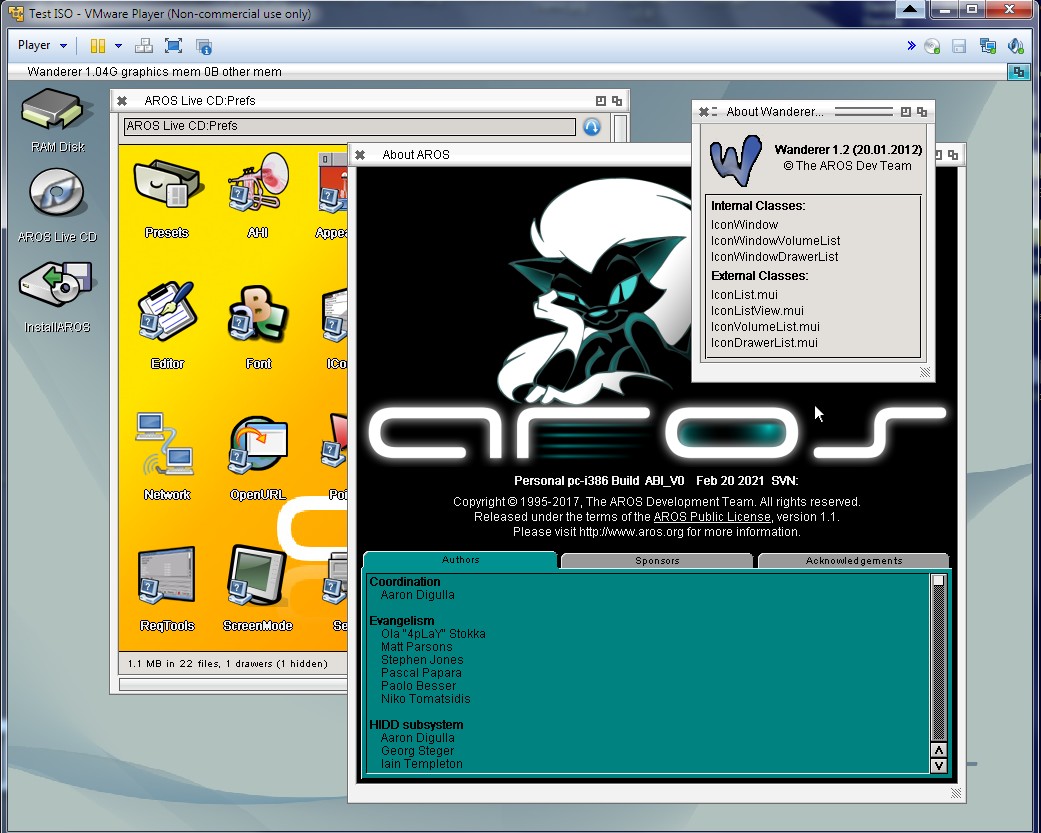1041x833 pixels.
Task: Expand the hidden VMware device icons chevron
Action: click(x=911, y=46)
